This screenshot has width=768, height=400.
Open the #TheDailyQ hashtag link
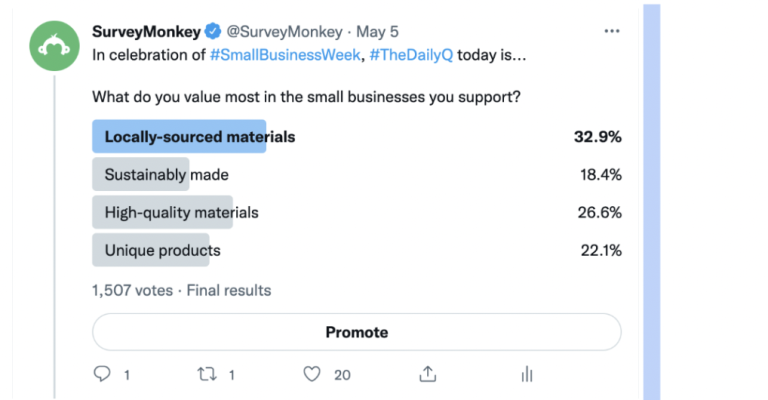[411, 55]
